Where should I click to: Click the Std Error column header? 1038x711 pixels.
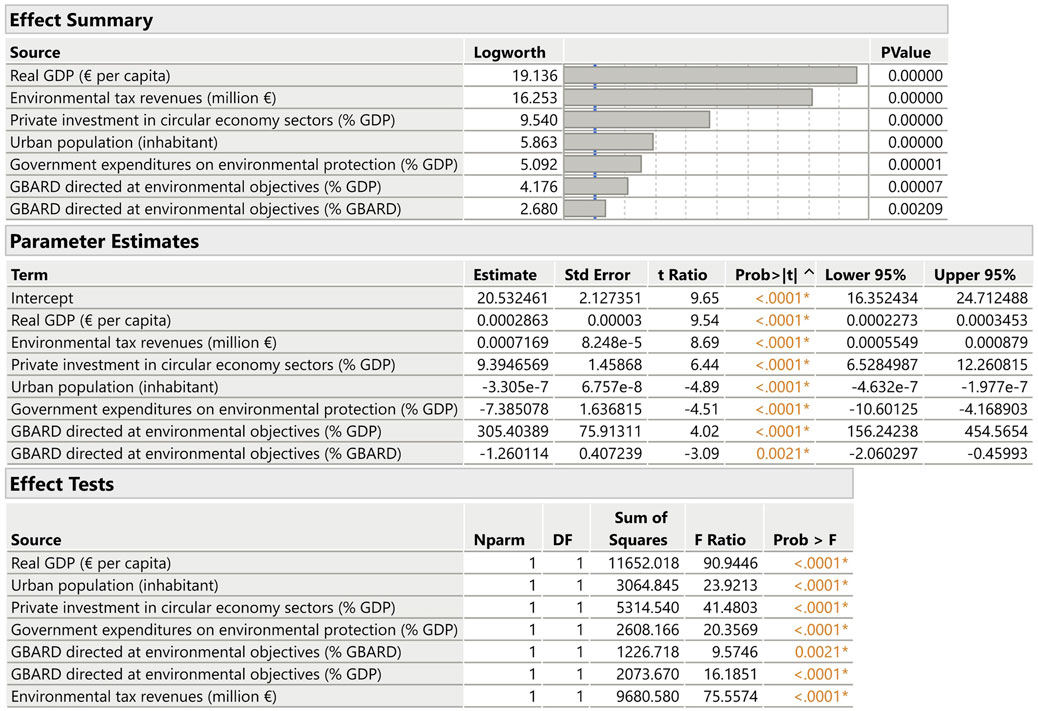pyautogui.click(x=597, y=275)
